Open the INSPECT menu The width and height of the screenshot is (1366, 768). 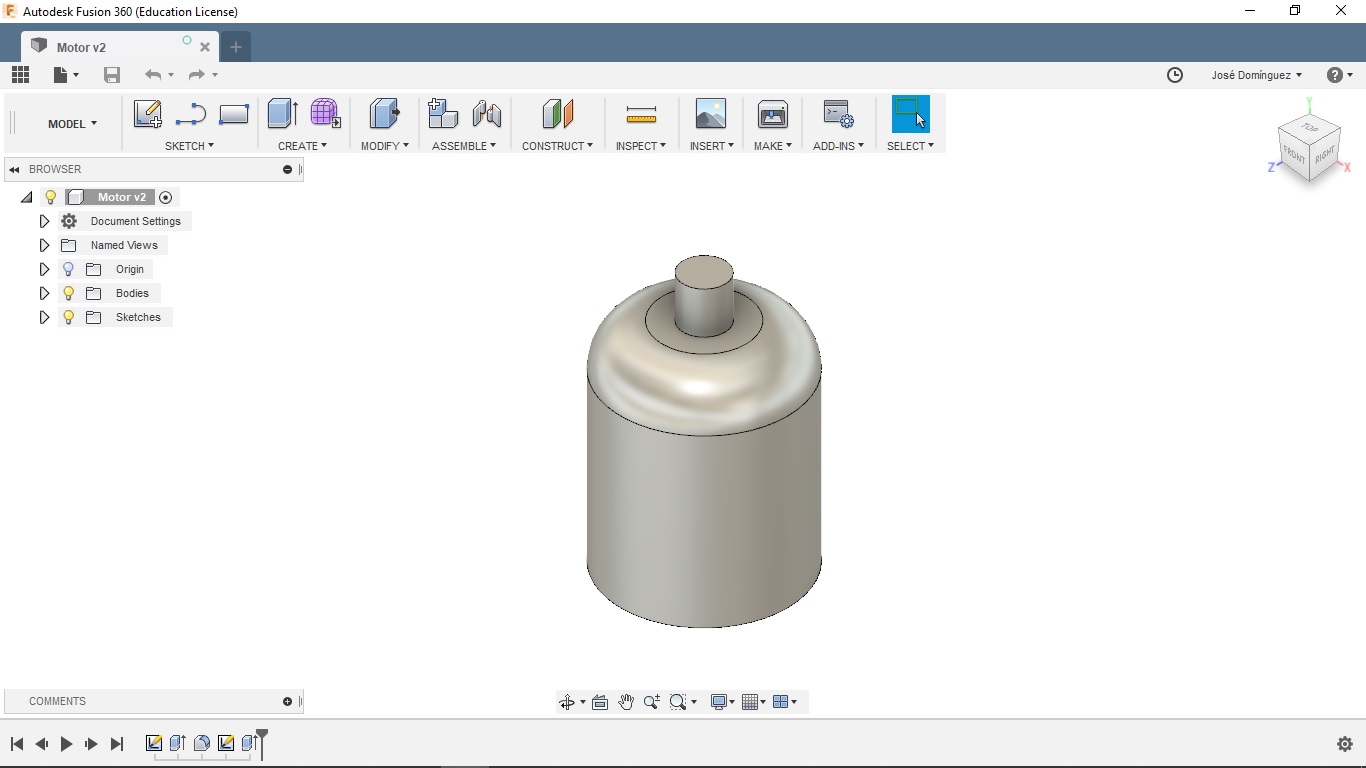[x=641, y=146]
